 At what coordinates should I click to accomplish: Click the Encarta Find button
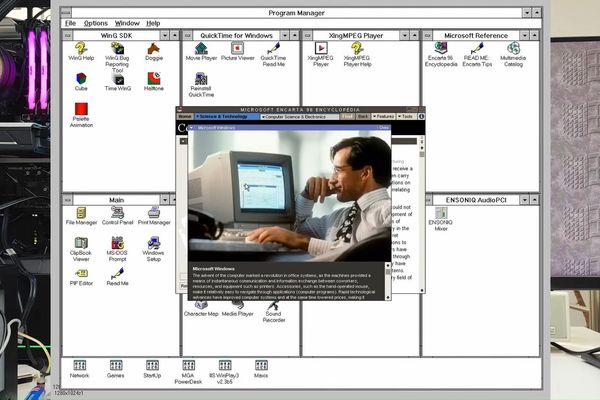[x=347, y=116]
